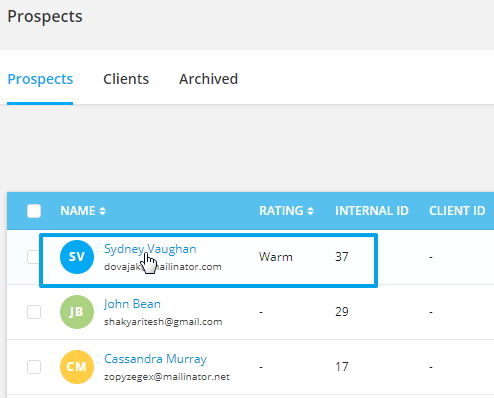Sort the table by the RATING column
The image size is (494, 398).
coord(286,211)
